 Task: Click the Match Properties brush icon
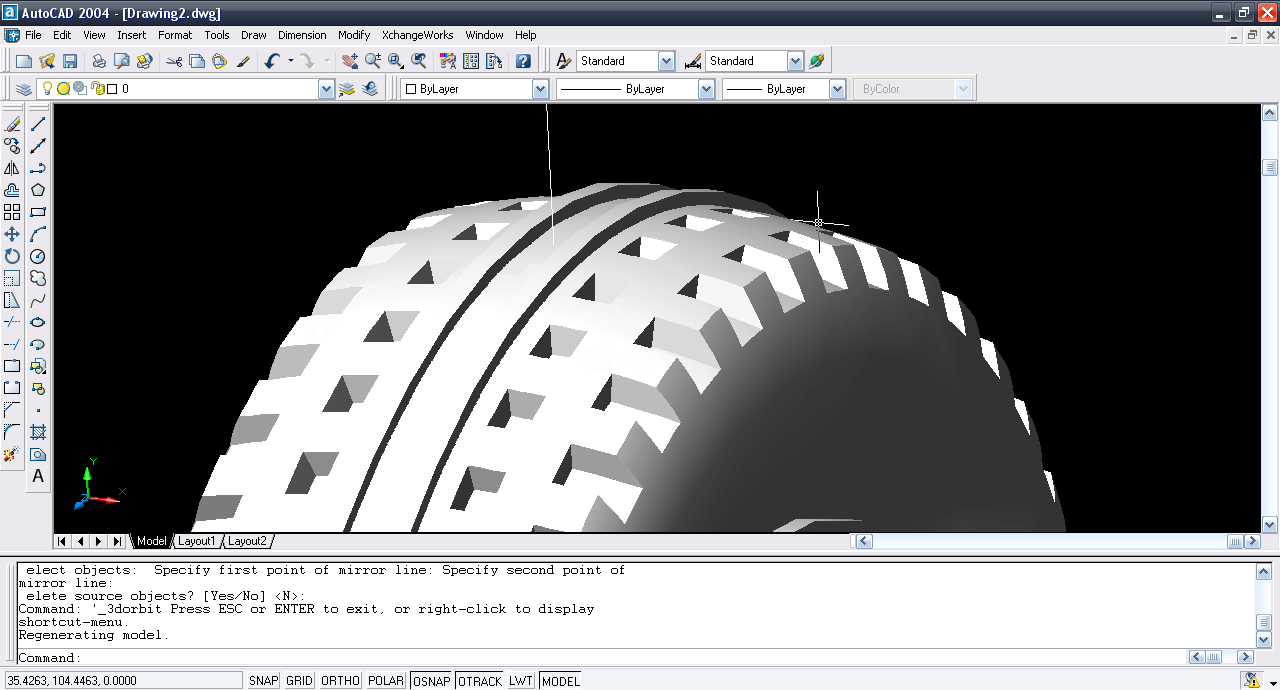pyautogui.click(x=243, y=61)
